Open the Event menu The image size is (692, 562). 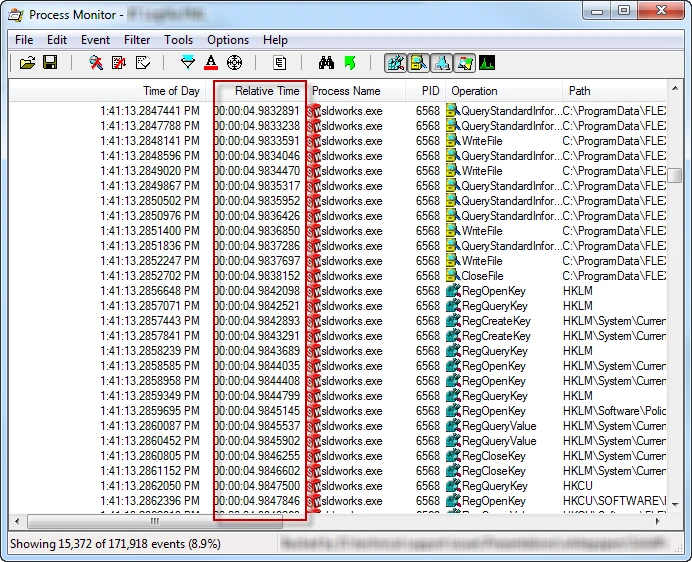[95, 40]
